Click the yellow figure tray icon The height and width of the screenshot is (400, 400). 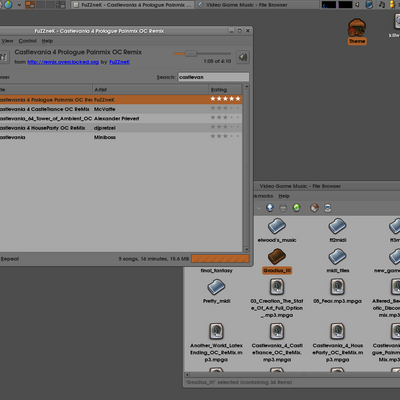coord(392,5)
